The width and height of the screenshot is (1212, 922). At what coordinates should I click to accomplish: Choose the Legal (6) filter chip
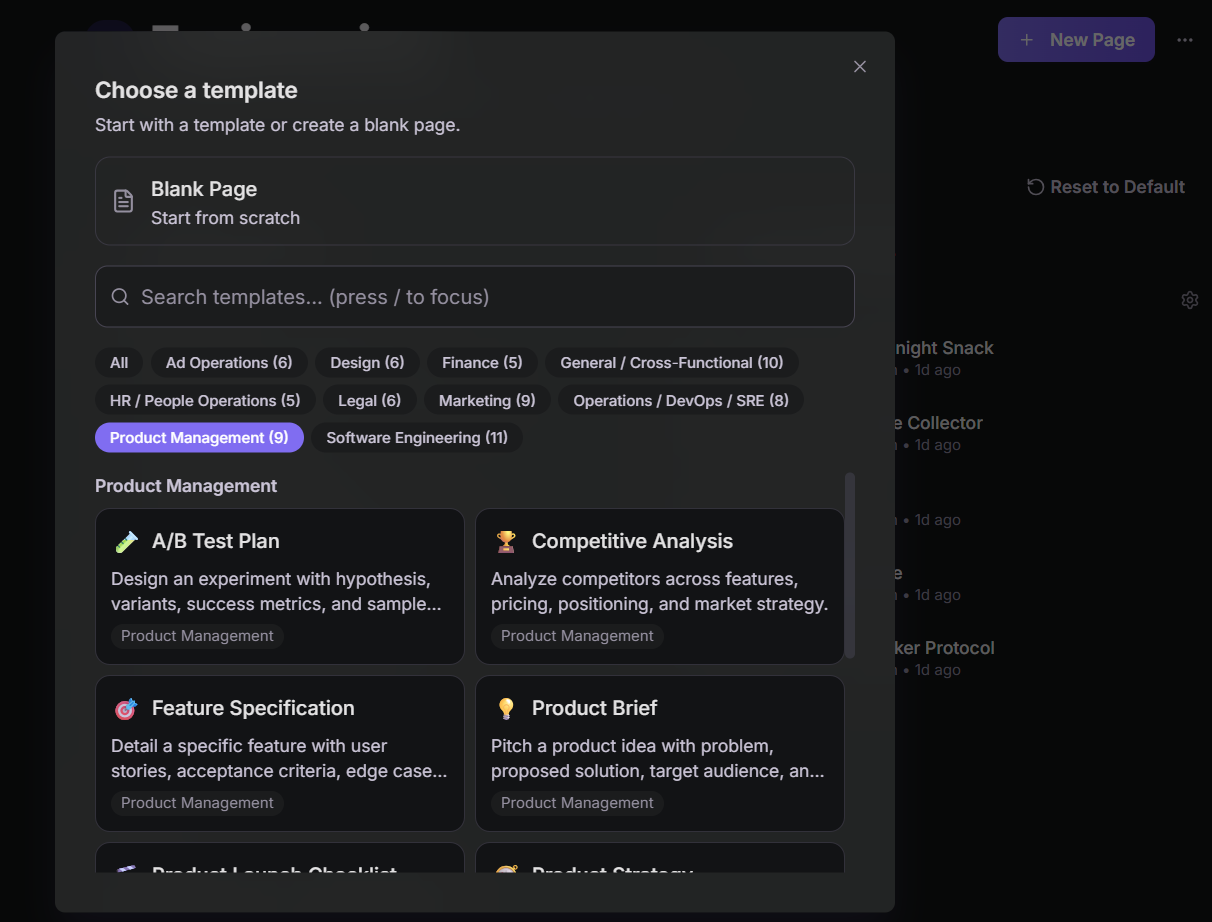point(369,401)
